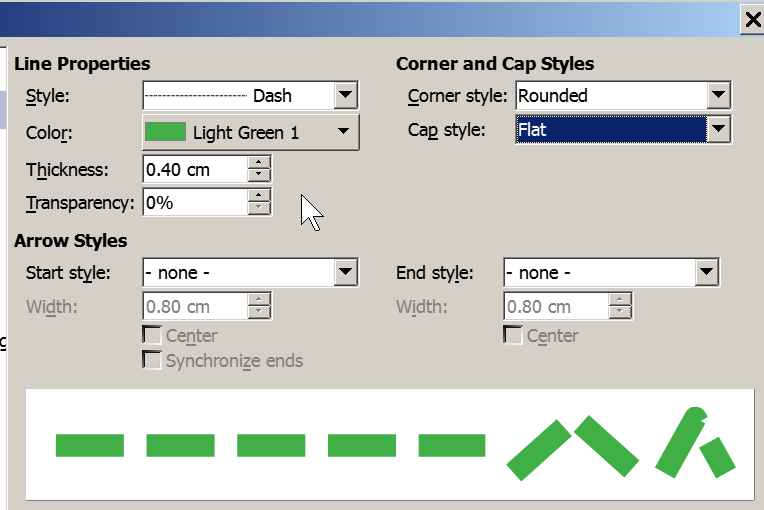Screen dimensions: 764x510
Task: Click into the Transparency 0% field
Action: pos(196,203)
